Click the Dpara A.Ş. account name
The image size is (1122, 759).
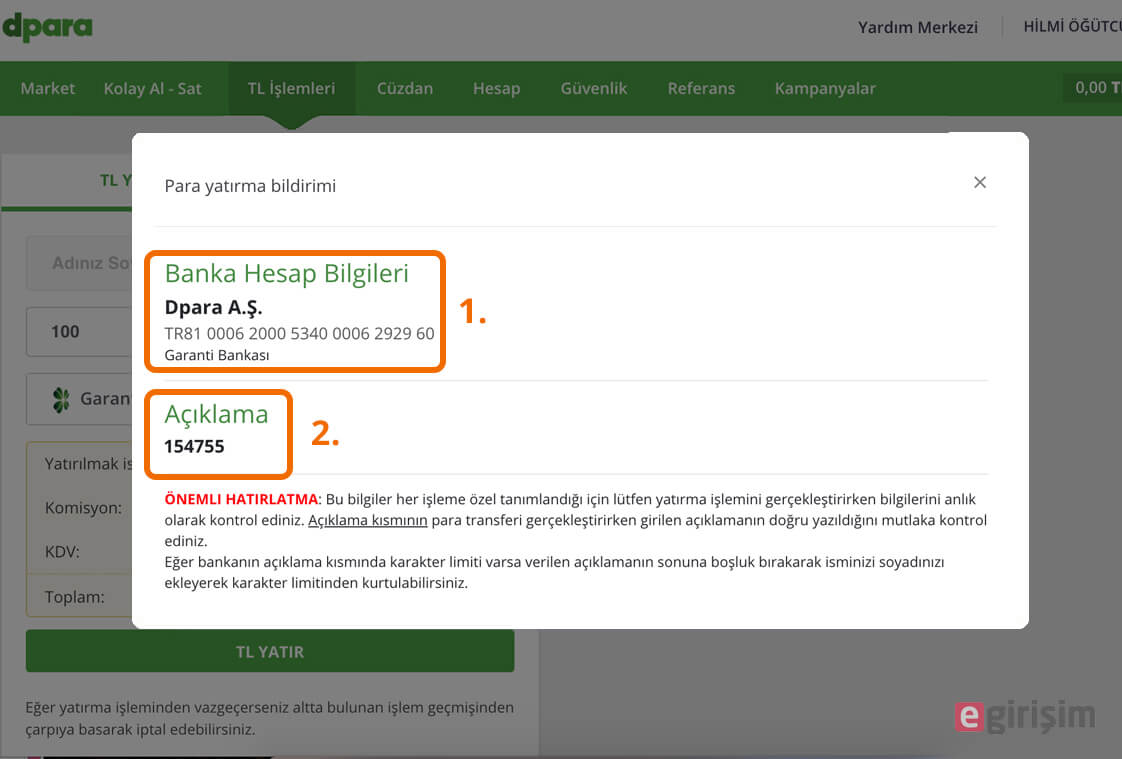[x=213, y=307]
